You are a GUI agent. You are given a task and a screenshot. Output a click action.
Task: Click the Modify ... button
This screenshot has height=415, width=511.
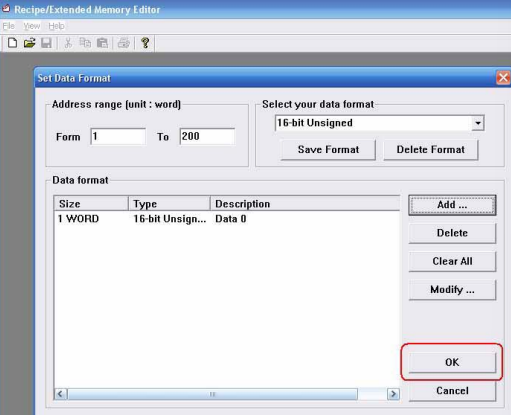click(452, 290)
